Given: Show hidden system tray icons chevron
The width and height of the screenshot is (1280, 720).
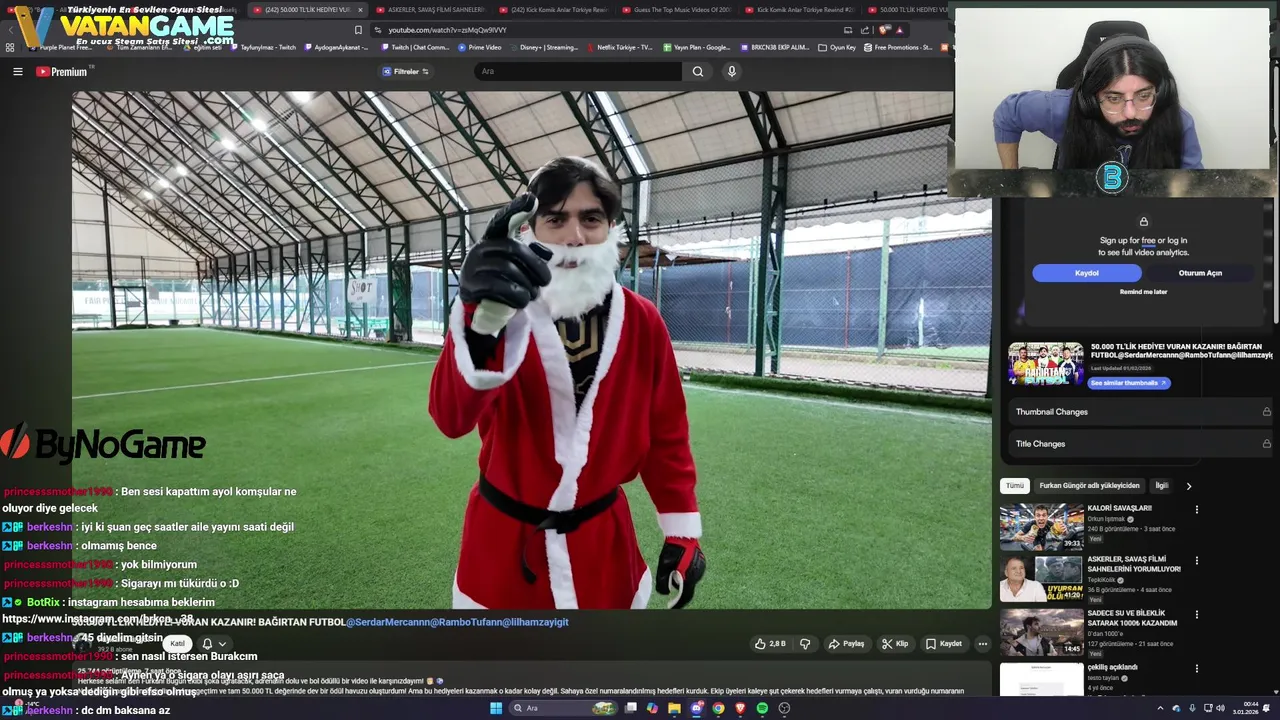Looking at the screenshot, I should coord(1161,708).
